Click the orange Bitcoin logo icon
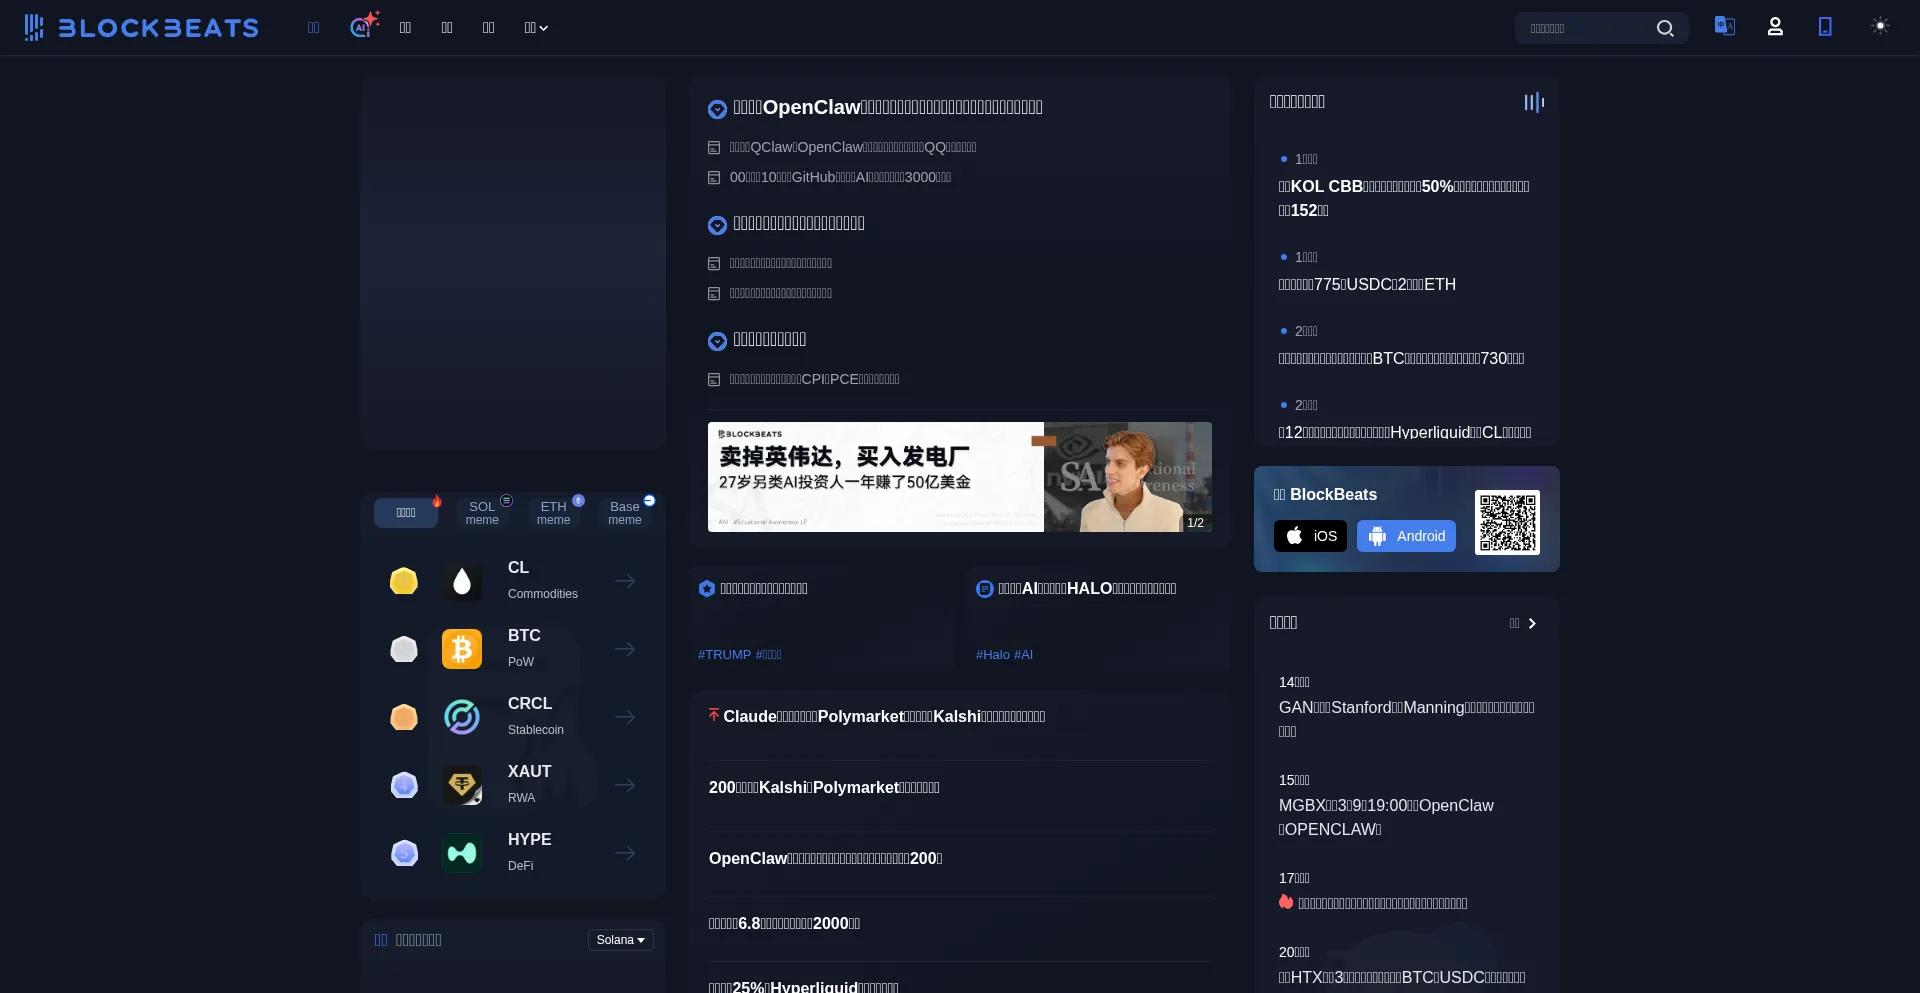 (462, 649)
